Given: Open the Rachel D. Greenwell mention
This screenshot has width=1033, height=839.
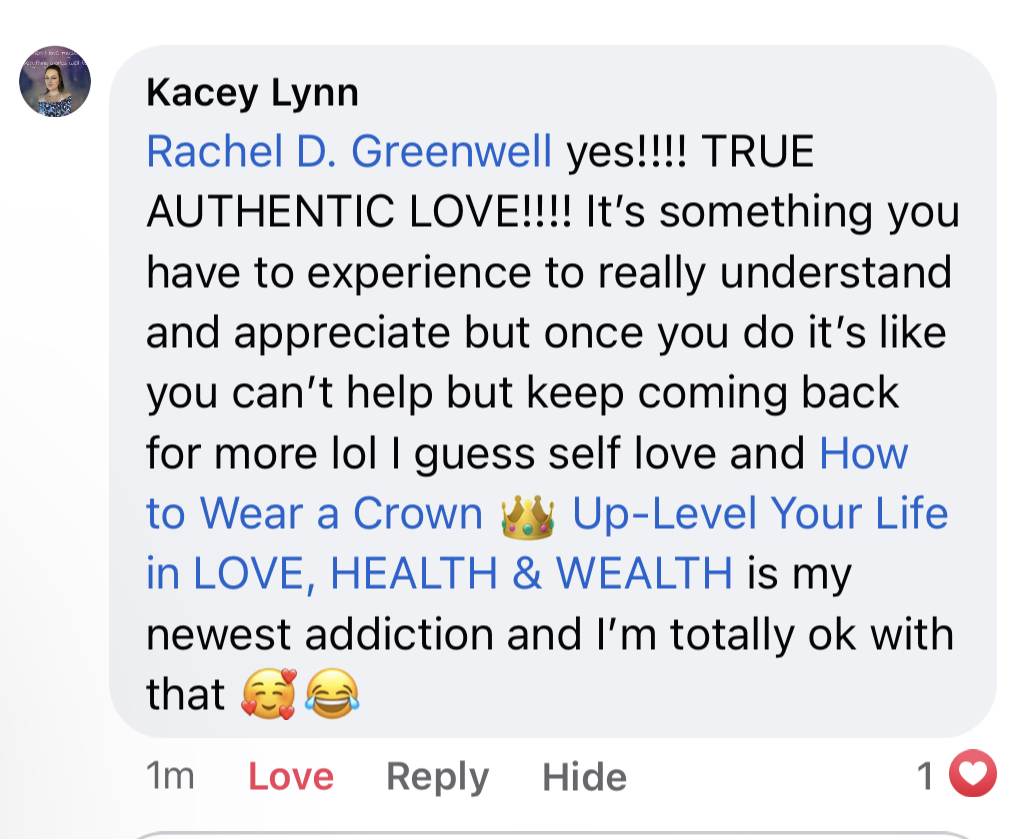Looking at the screenshot, I should coord(349,151).
